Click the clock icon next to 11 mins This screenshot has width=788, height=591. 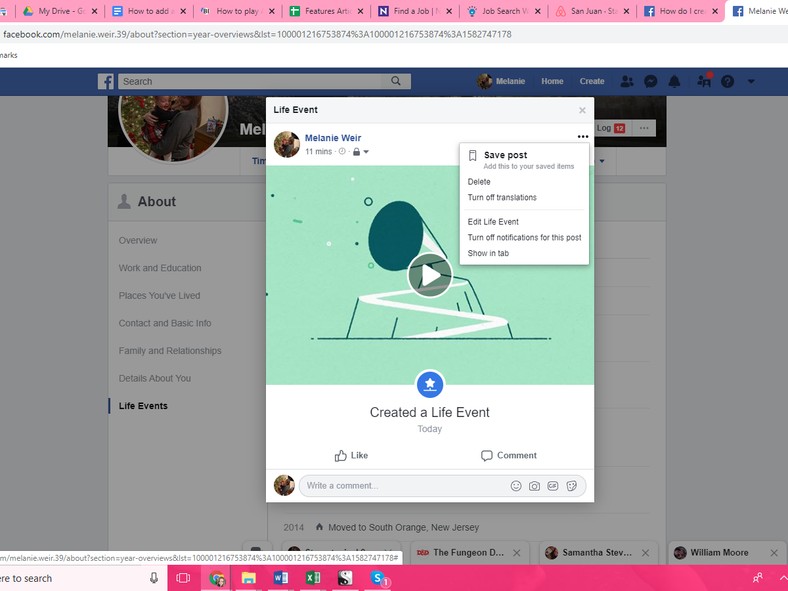(x=342, y=151)
